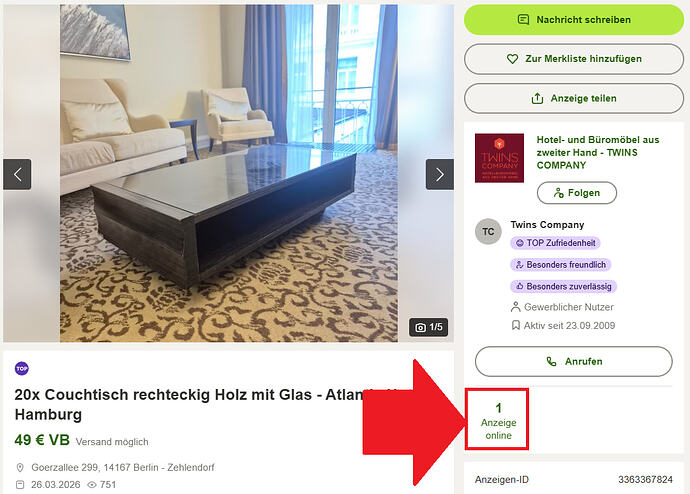Screen dimensions: 690x494
Task: Click the main coffee table photo
Action: [228, 173]
